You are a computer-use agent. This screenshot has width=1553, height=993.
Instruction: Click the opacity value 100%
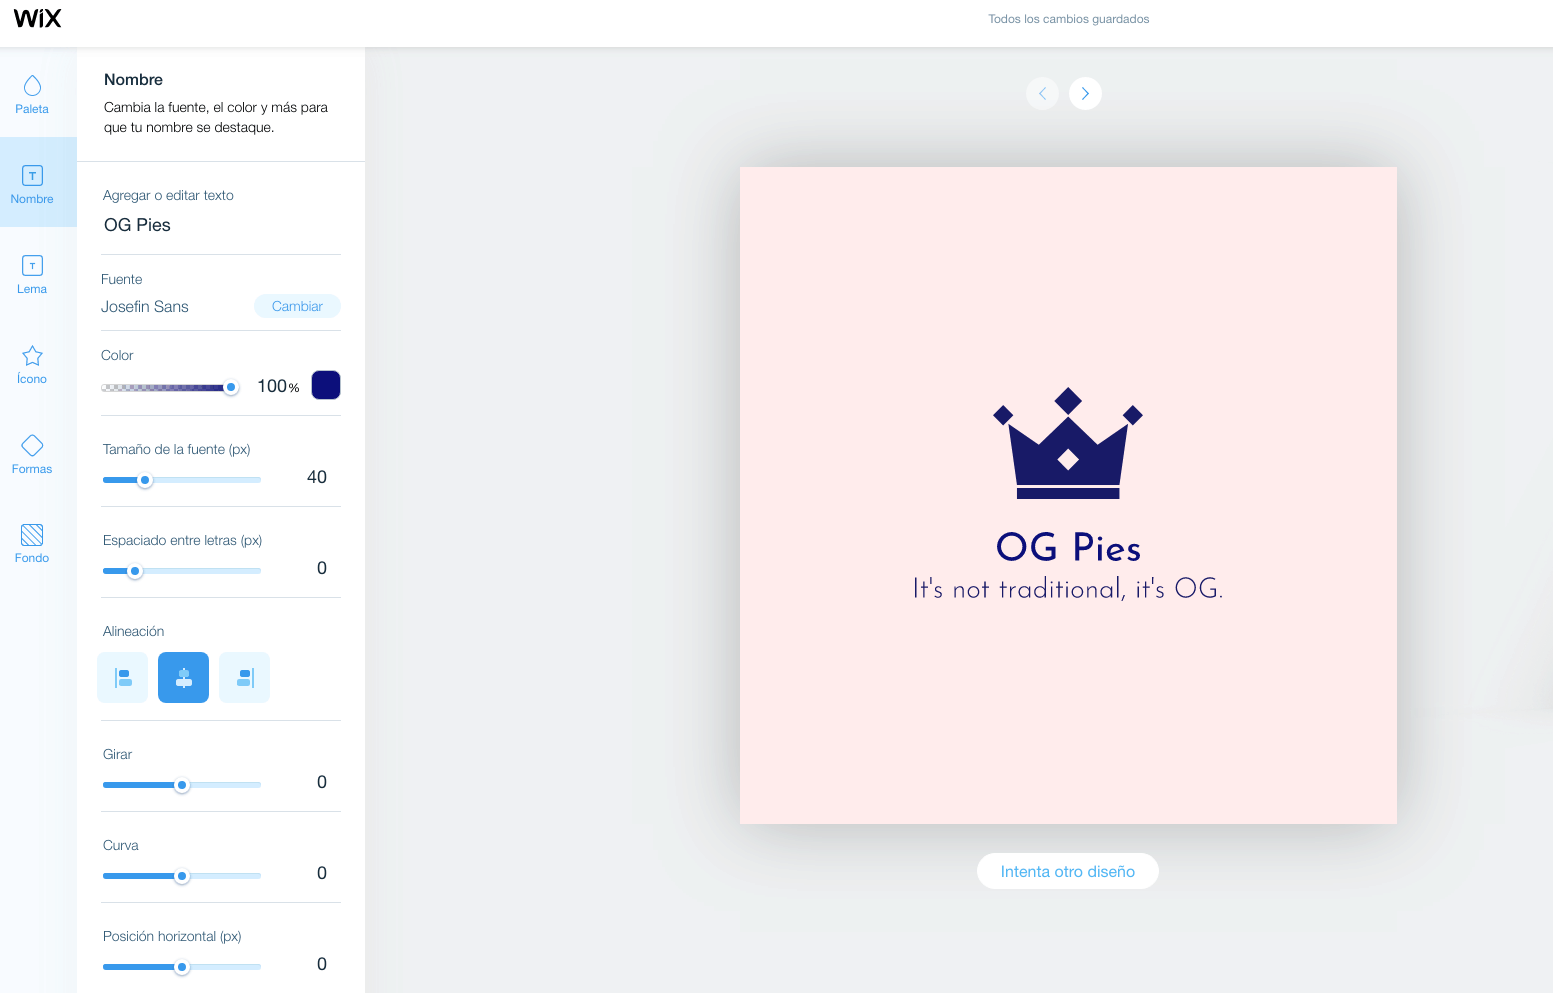(278, 386)
